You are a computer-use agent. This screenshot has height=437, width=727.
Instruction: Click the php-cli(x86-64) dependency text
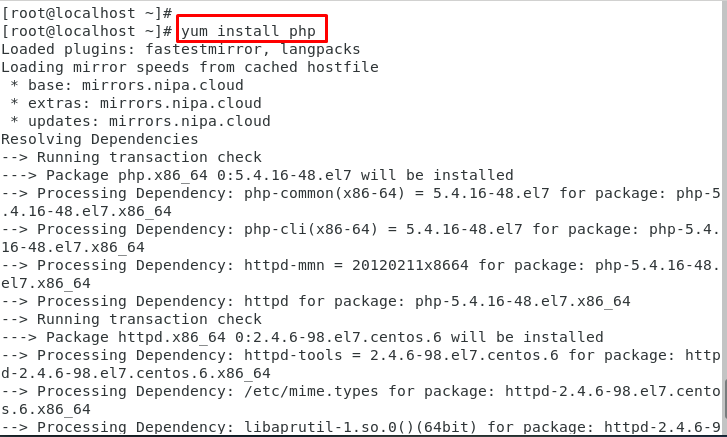coord(311,229)
